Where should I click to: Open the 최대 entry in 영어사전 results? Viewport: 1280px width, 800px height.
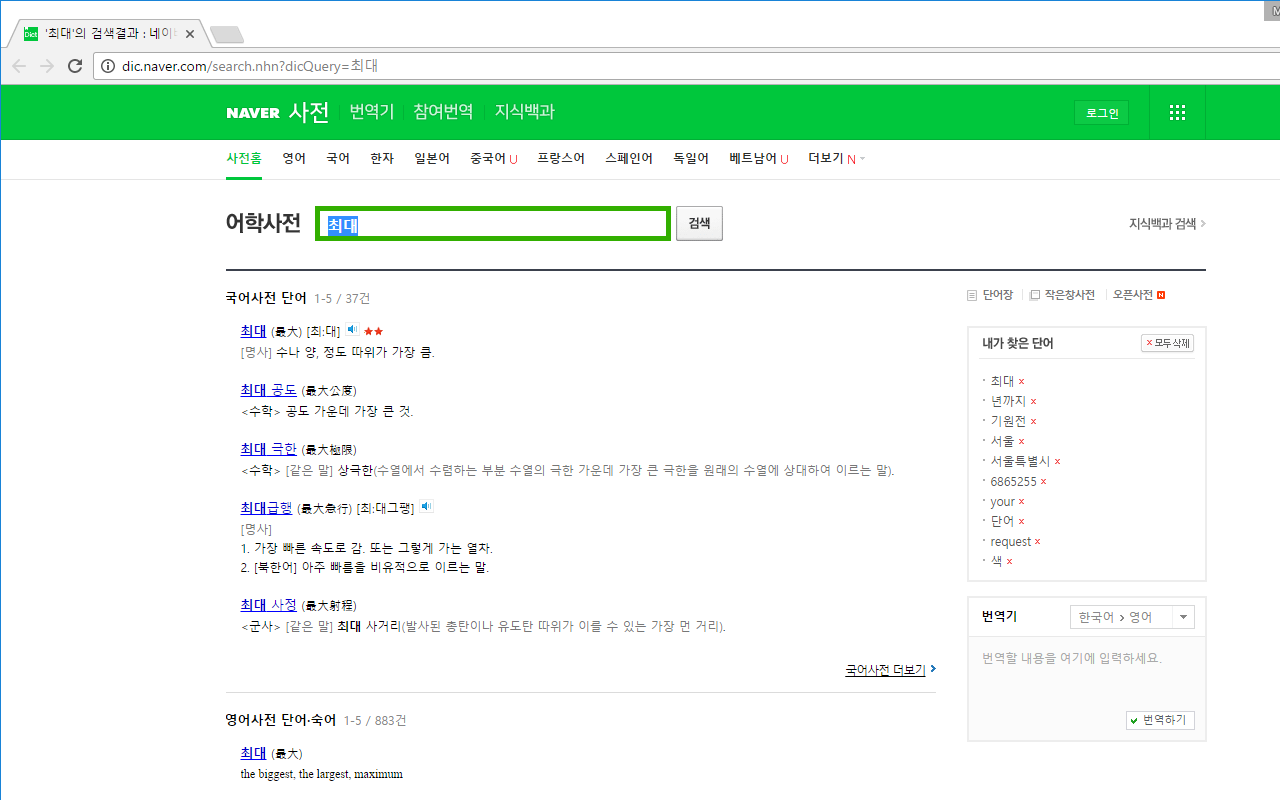253,753
